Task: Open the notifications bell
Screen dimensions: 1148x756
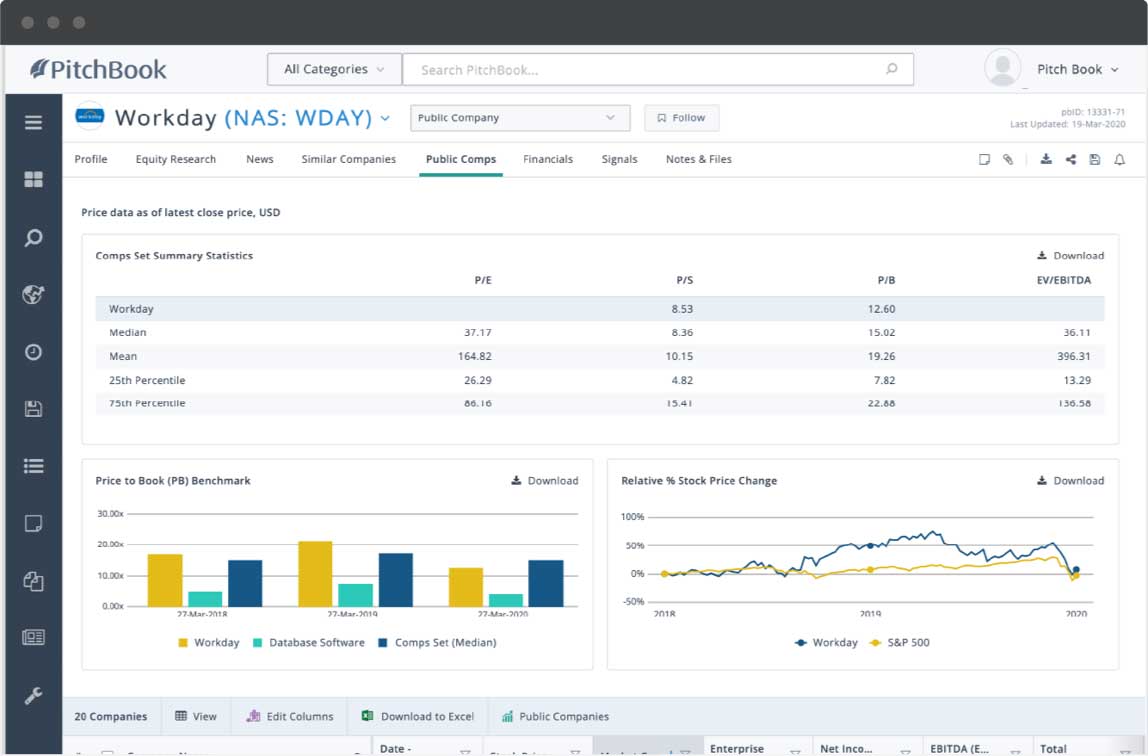Action: 1118,159
